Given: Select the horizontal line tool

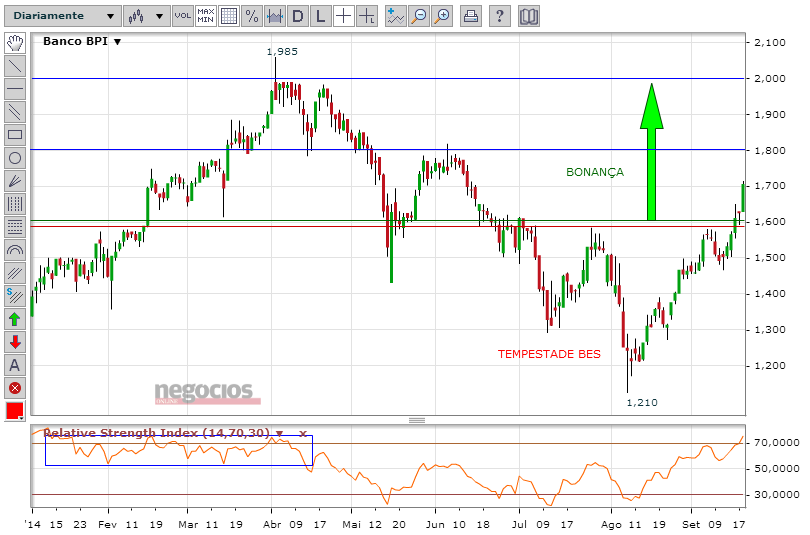Looking at the screenshot, I should tap(15, 89).
